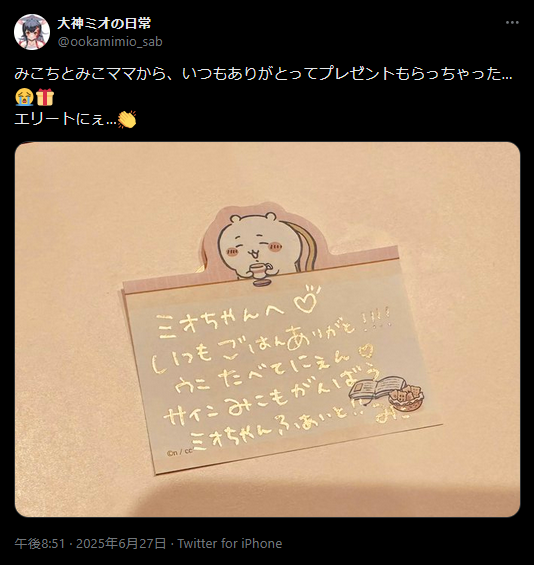
Task: Click the clapping hands emoji
Action: [x=127, y=119]
